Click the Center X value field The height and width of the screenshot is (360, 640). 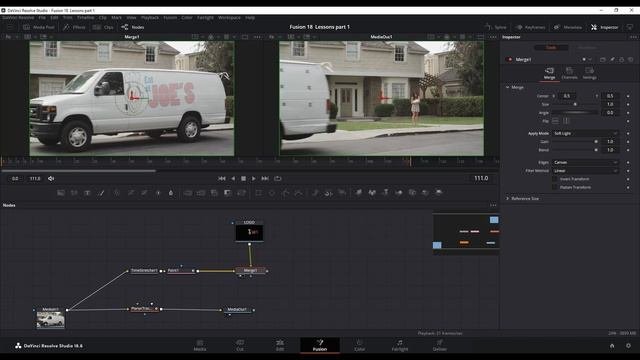567,96
